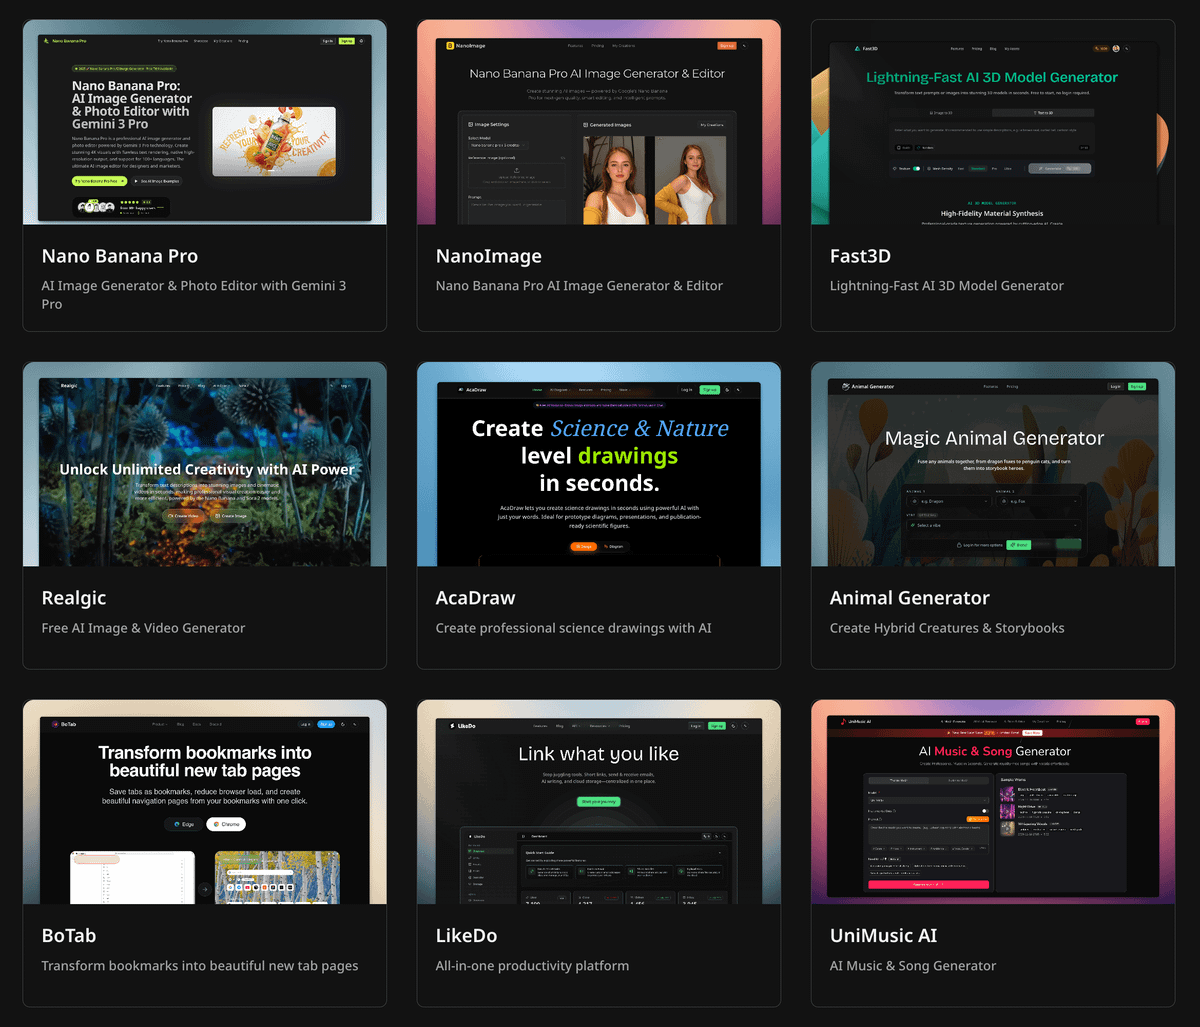Click the Animal Generator logo icon in preview
Viewport: 1200px width, 1027px height.
(x=845, y=386)
